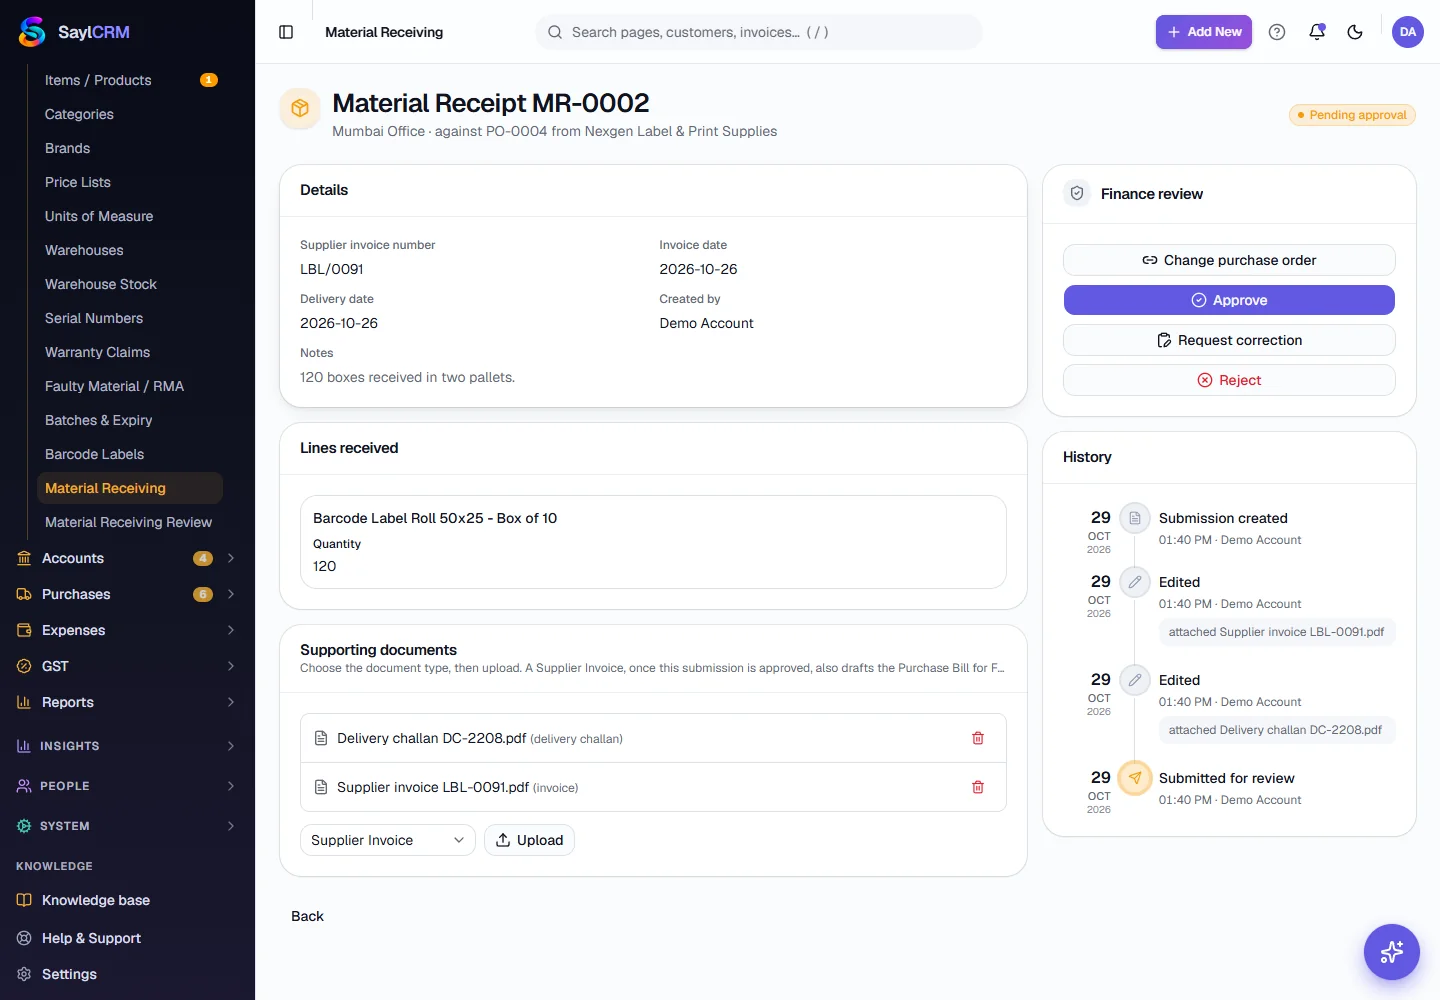Click the SaylCRM logo icon
1440x1000 pixels.
pos(32,32)
